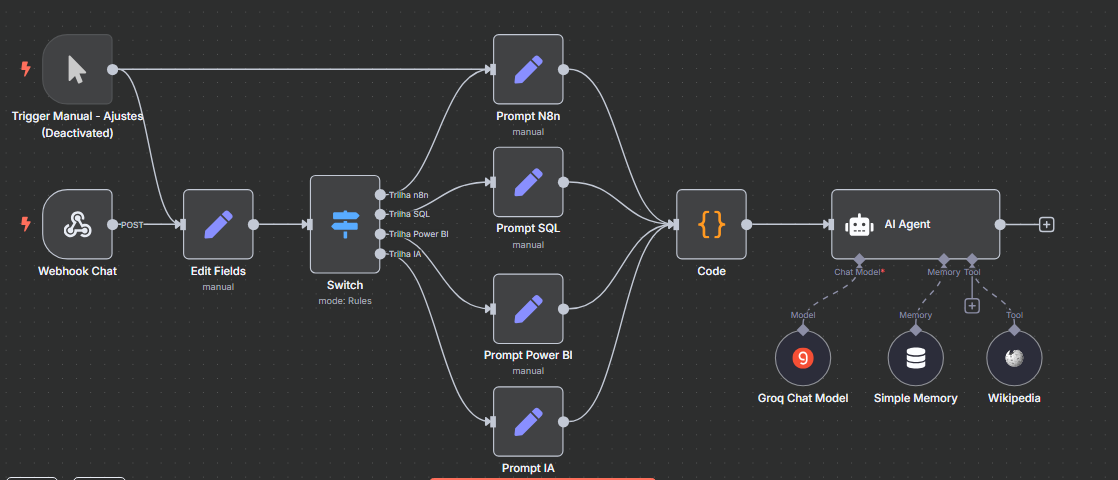Click the Prompt Power BI output connector
This screenshot has height=480, width=1118.
click(563, 309)
